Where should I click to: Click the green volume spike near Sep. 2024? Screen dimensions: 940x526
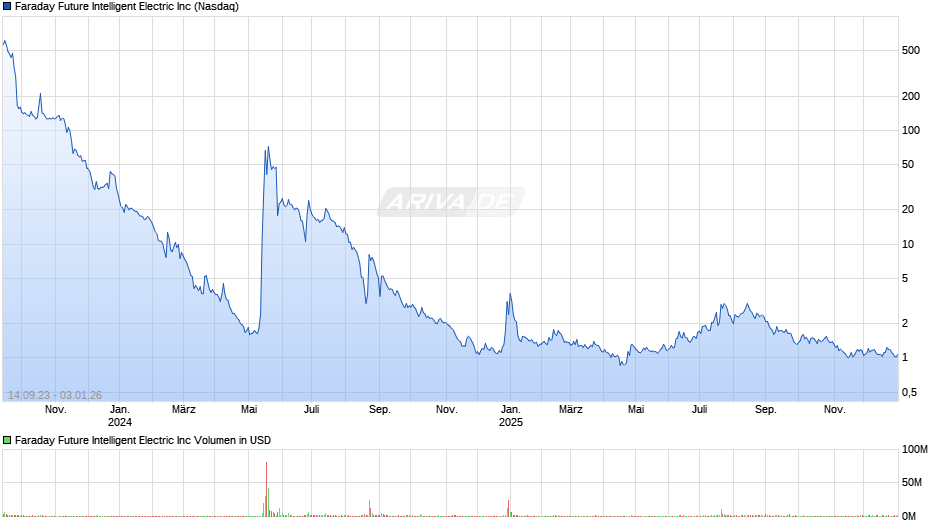[x=369, y=508]
